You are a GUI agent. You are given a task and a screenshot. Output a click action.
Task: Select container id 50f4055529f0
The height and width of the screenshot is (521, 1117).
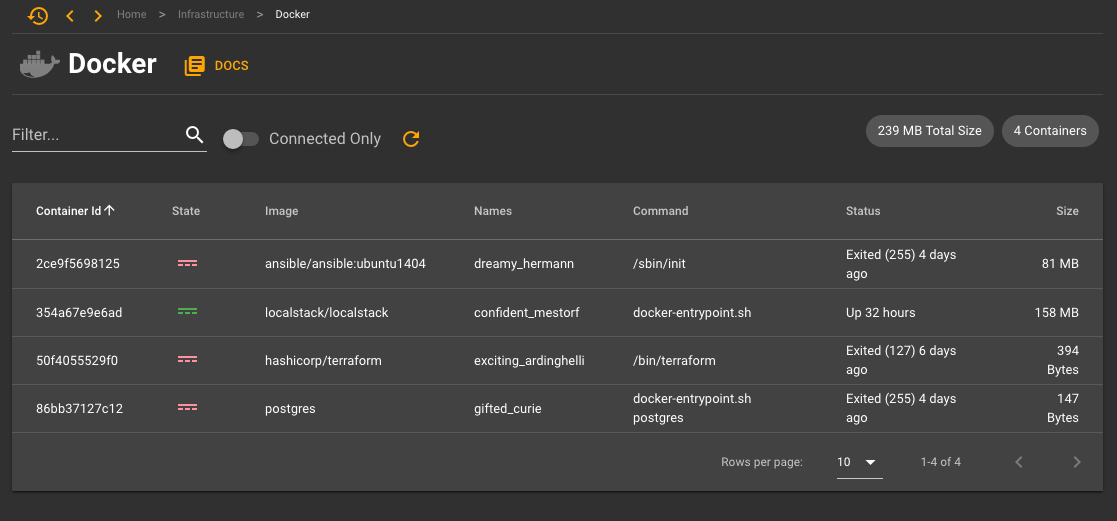pyautogui.click(x=77, y=361)
